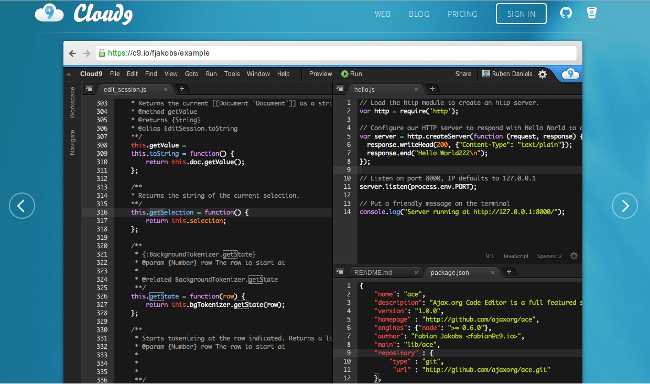Screen dimensions: 650x384
Task: Switch to the README.md tab
Action: (x=373, y=272)
